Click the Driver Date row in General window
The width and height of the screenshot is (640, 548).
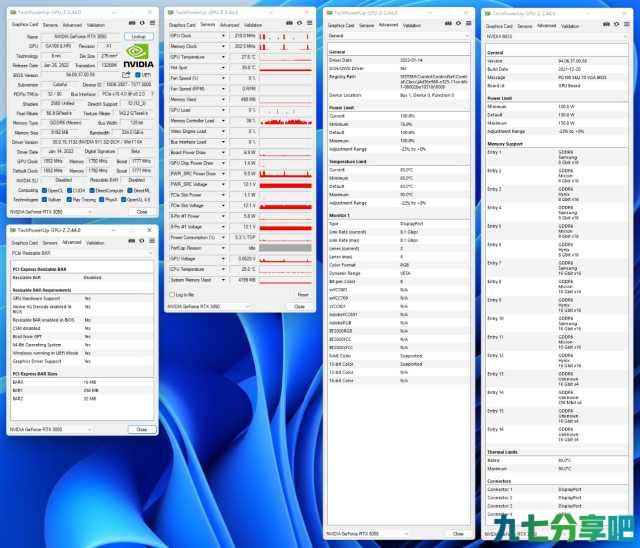(x=399, y=60)
